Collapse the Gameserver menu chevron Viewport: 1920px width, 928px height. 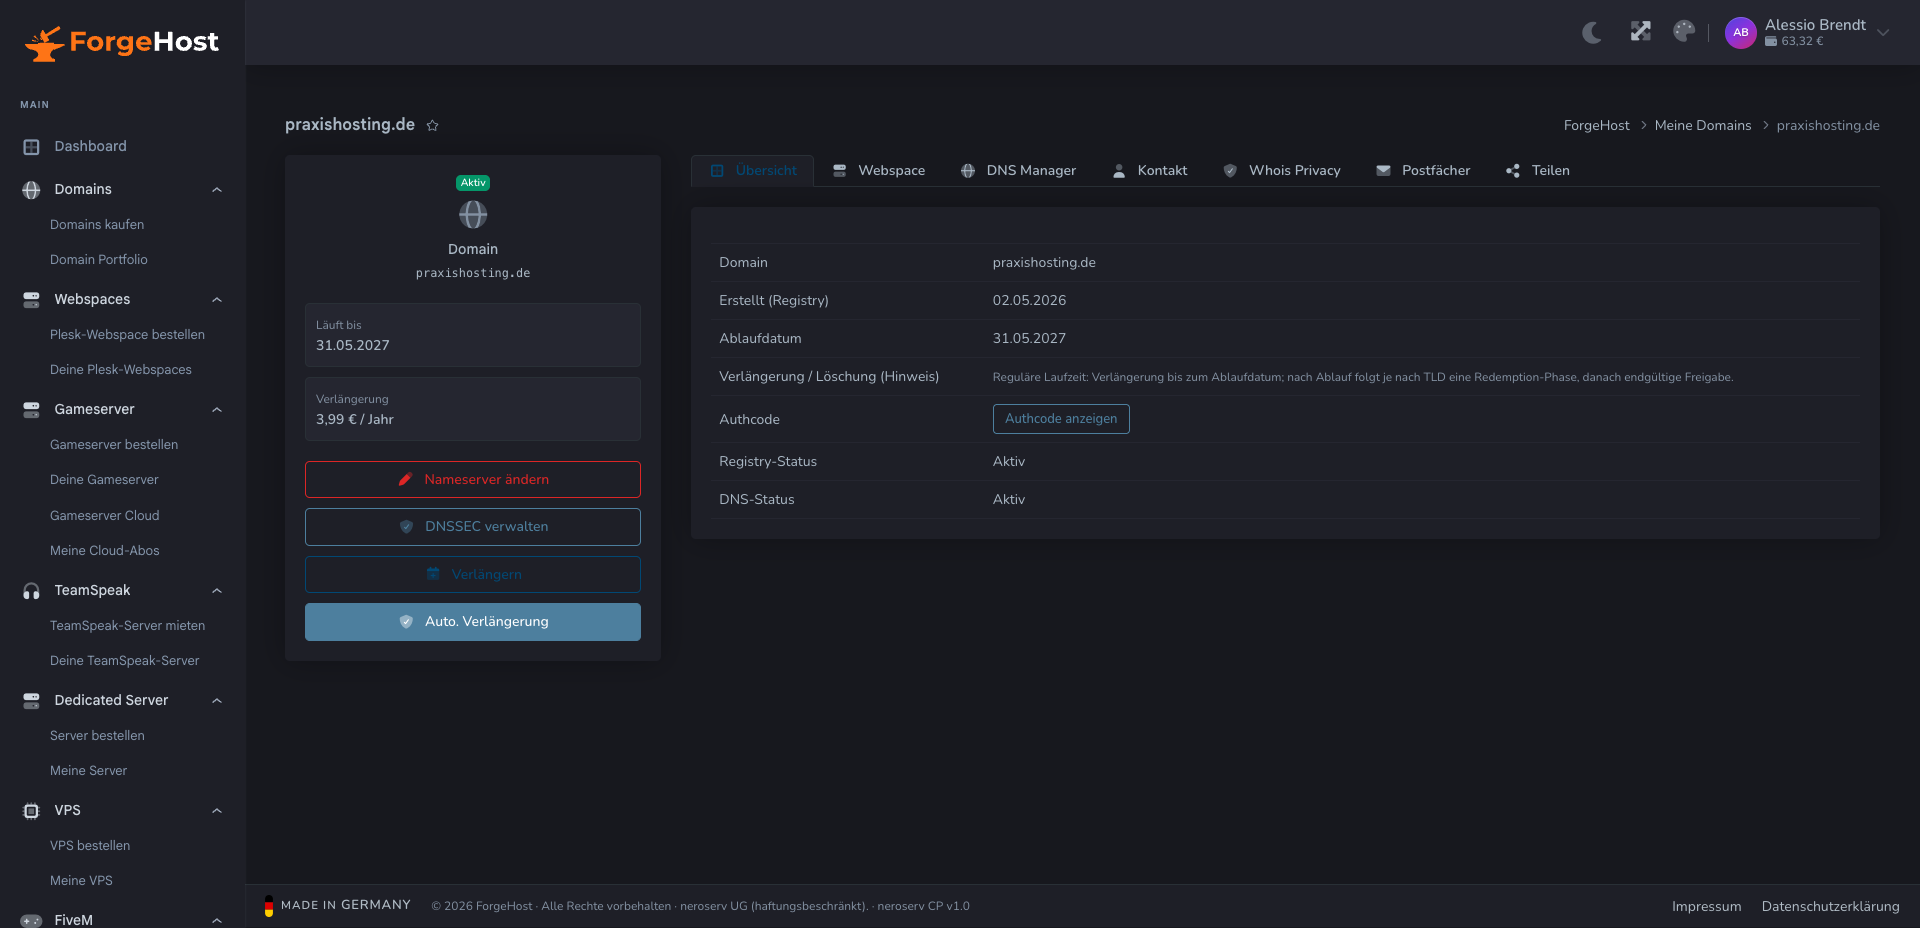217,410
